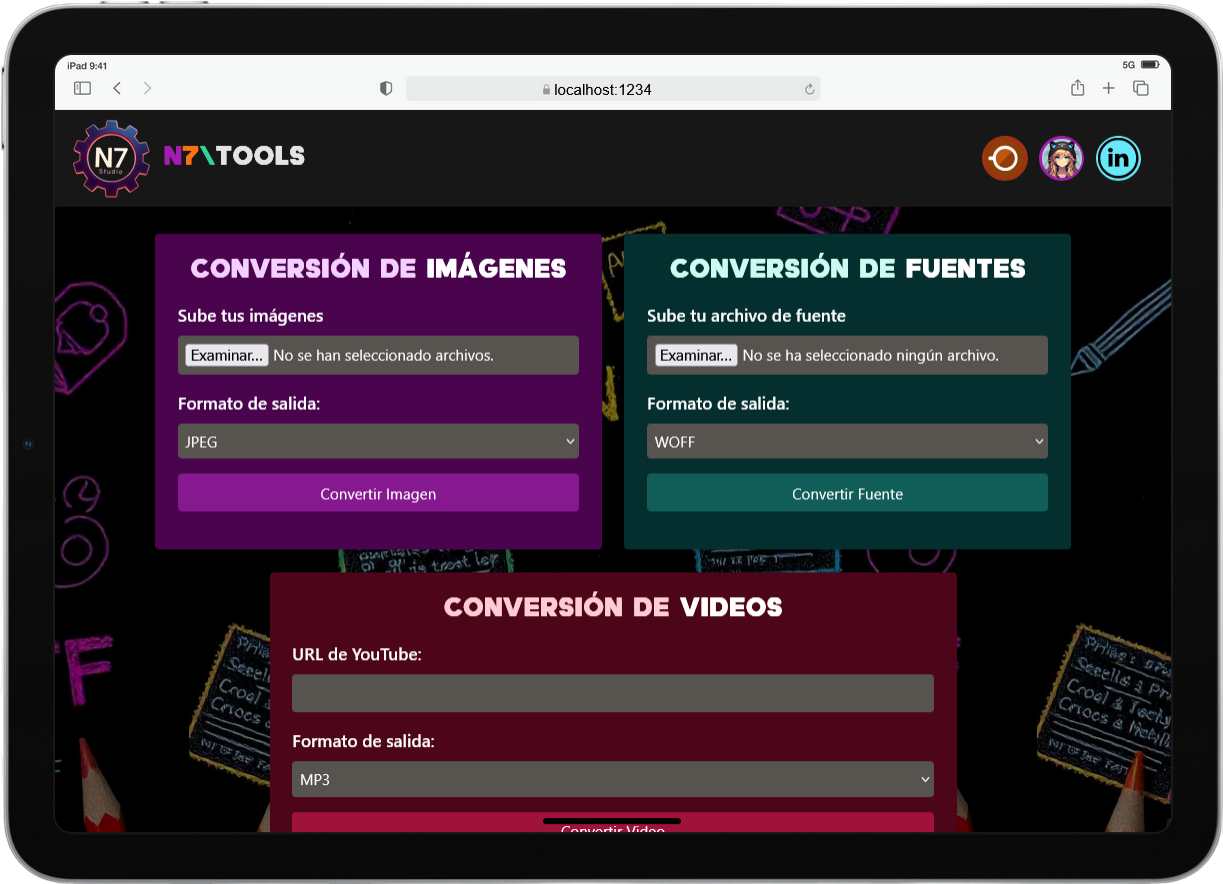This screenshot has height=884, width=1223.
Task: Expand the WOFF font output format dropdown
Action: coord(847,441)
